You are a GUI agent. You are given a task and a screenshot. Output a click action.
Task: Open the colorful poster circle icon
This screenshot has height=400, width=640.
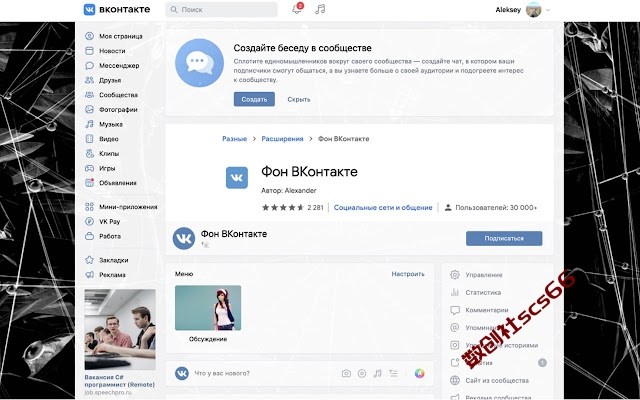419,373
